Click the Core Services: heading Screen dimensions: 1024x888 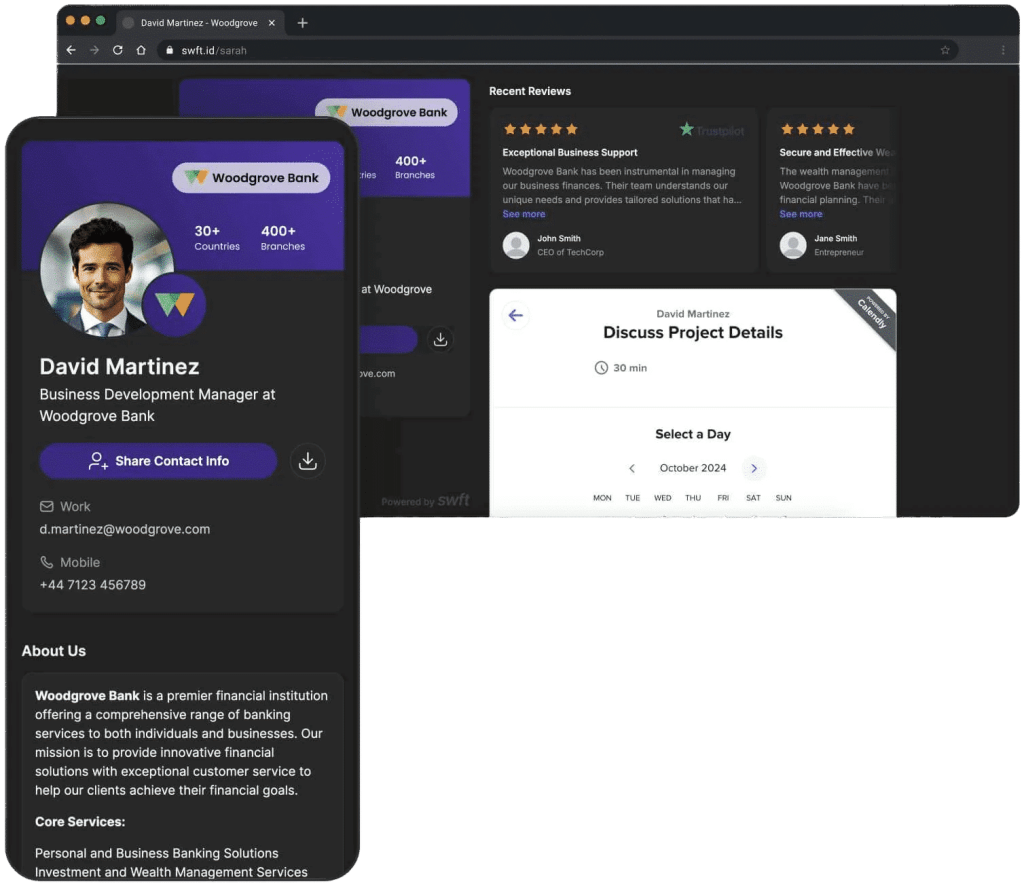coord(80,822)
